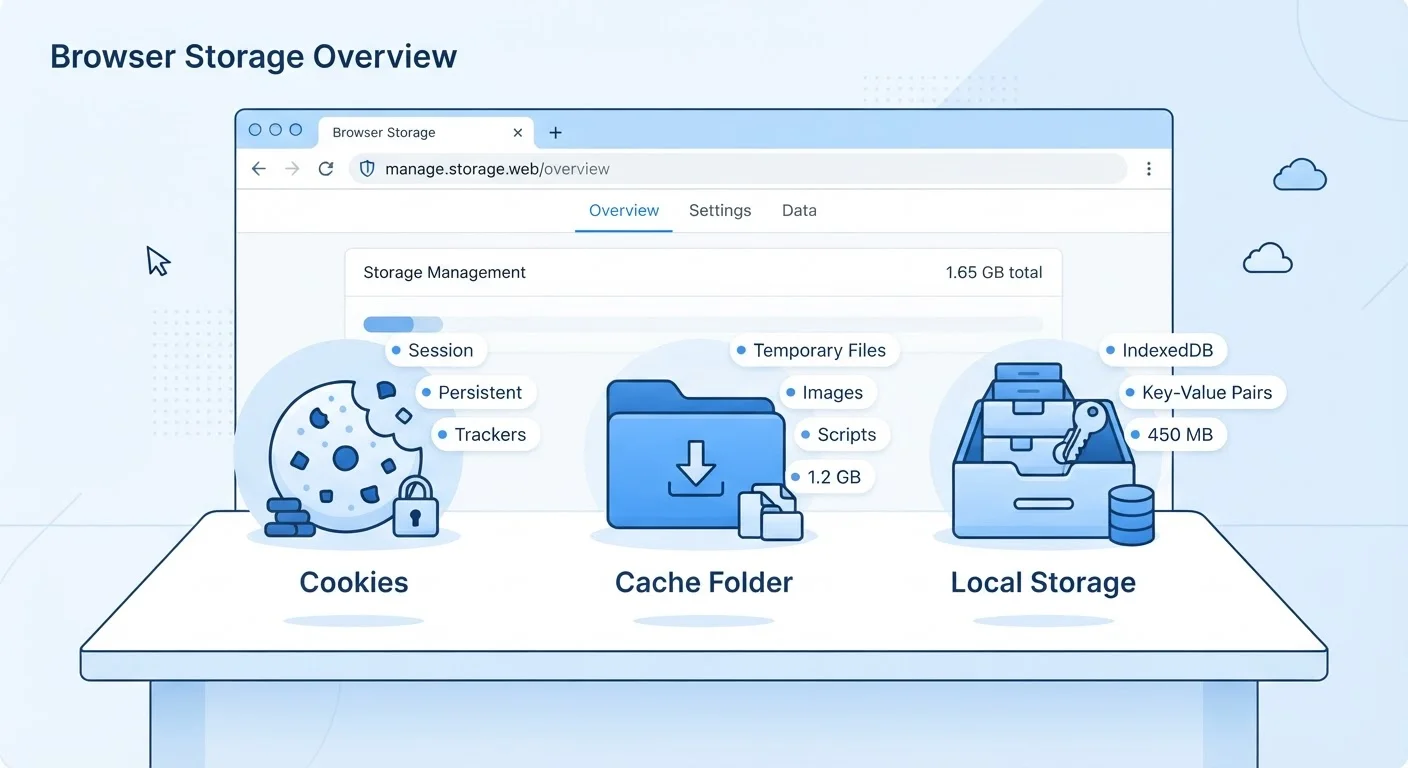This screenshot has height=768, width=1408.
Task: Click the Local Storage heading
Action: tap(1043, 582)
